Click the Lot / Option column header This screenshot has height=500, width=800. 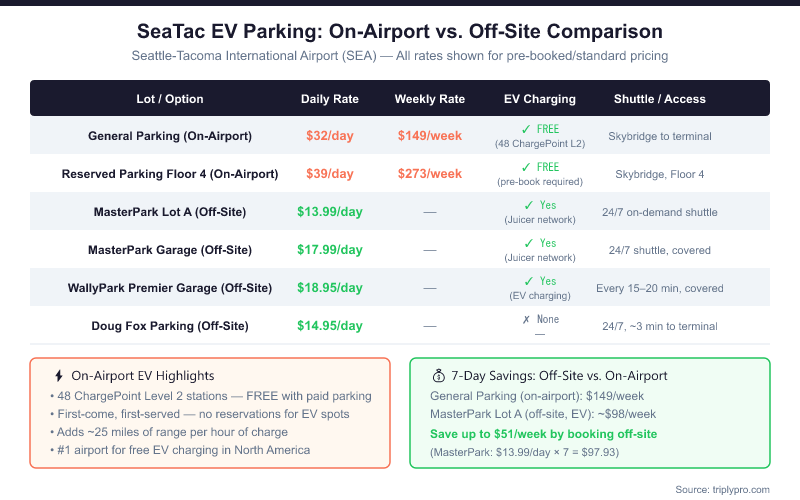tap(170, 99)
